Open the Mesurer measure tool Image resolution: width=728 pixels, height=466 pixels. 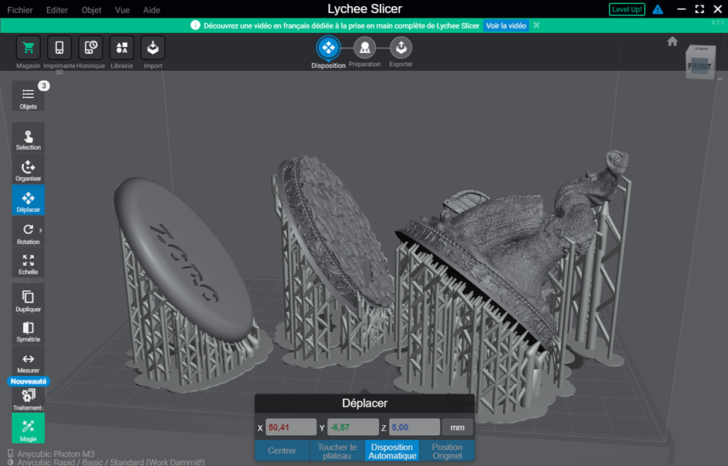pyautogui.click(x=28, y=362)
